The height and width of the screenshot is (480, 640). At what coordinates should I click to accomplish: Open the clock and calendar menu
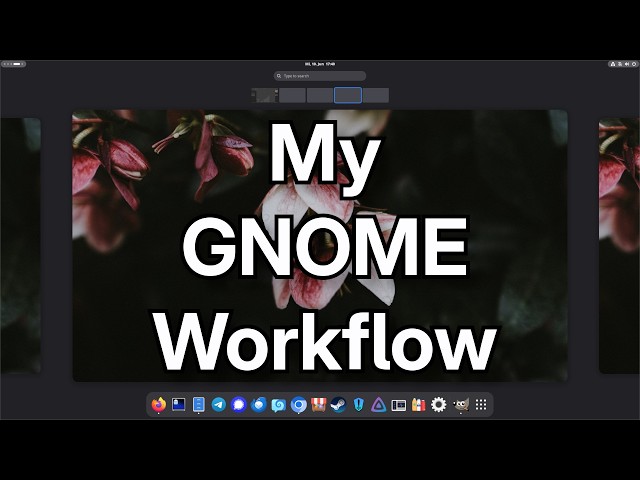[320, 64]
